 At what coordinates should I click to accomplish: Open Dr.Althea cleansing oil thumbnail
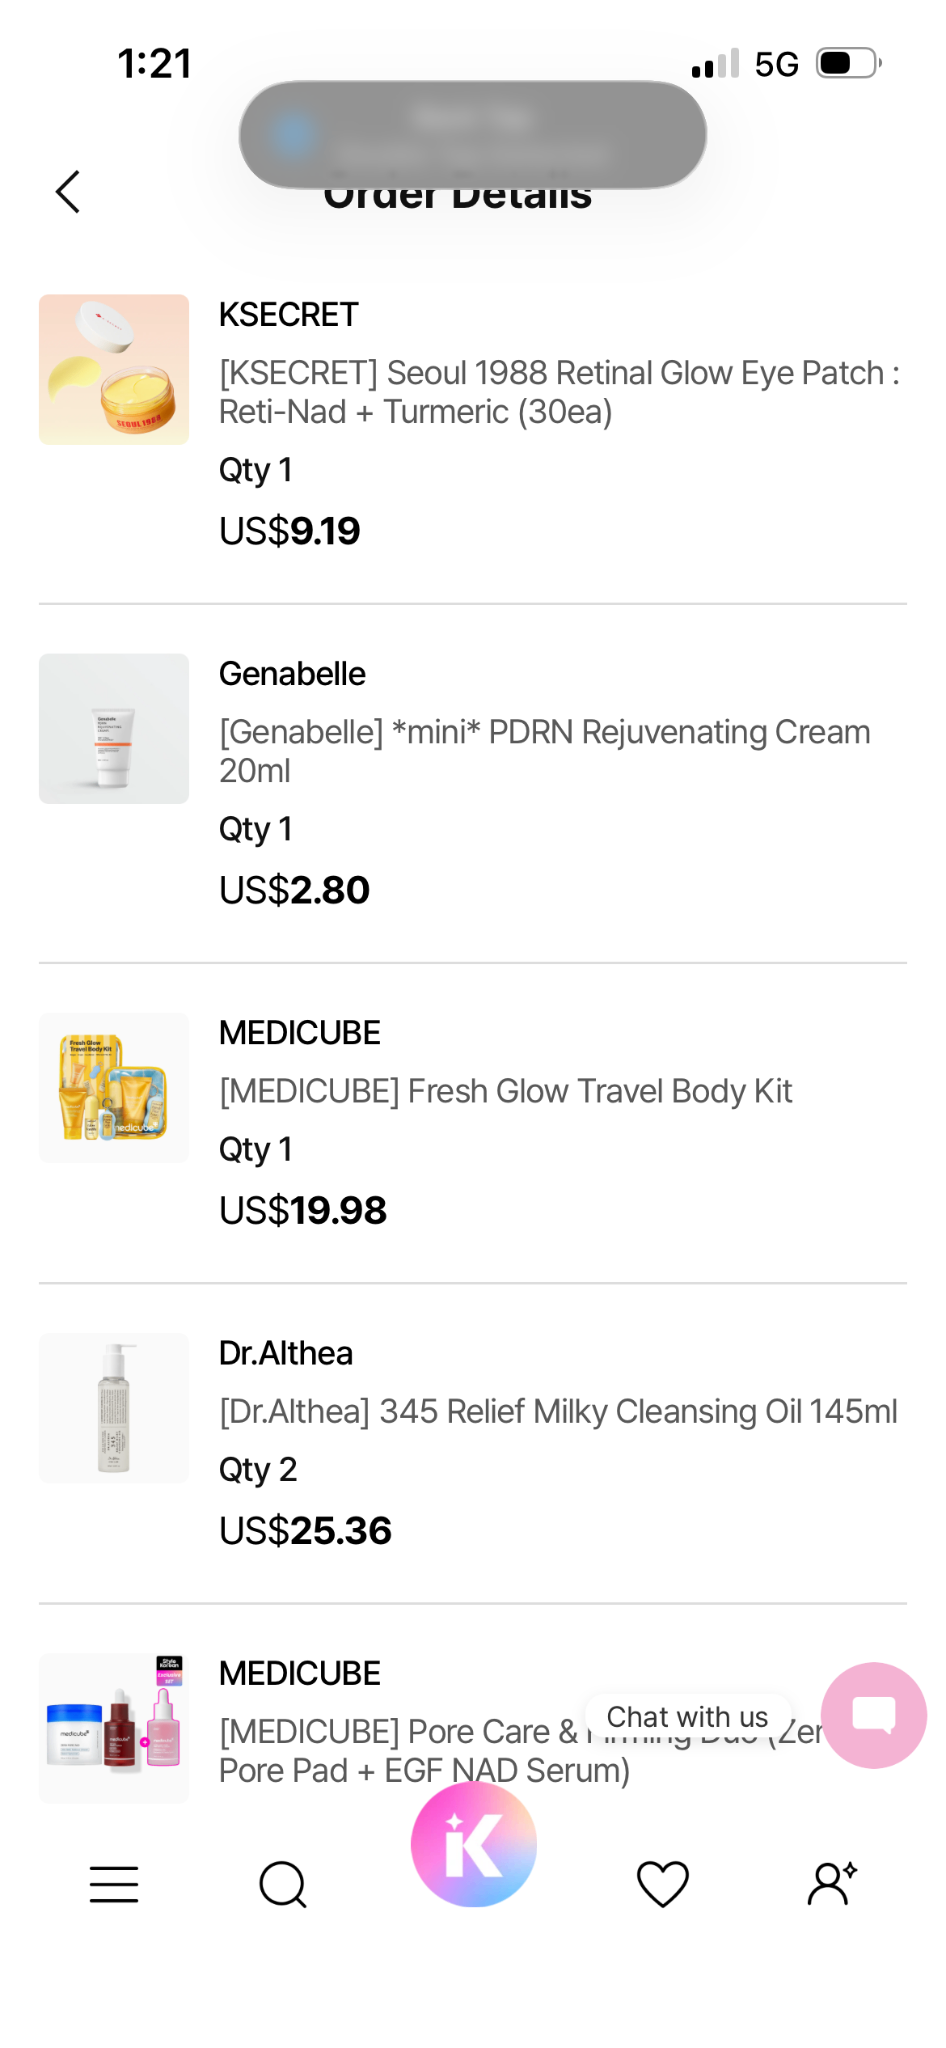pyautogui.click(x=114, y=1408)
